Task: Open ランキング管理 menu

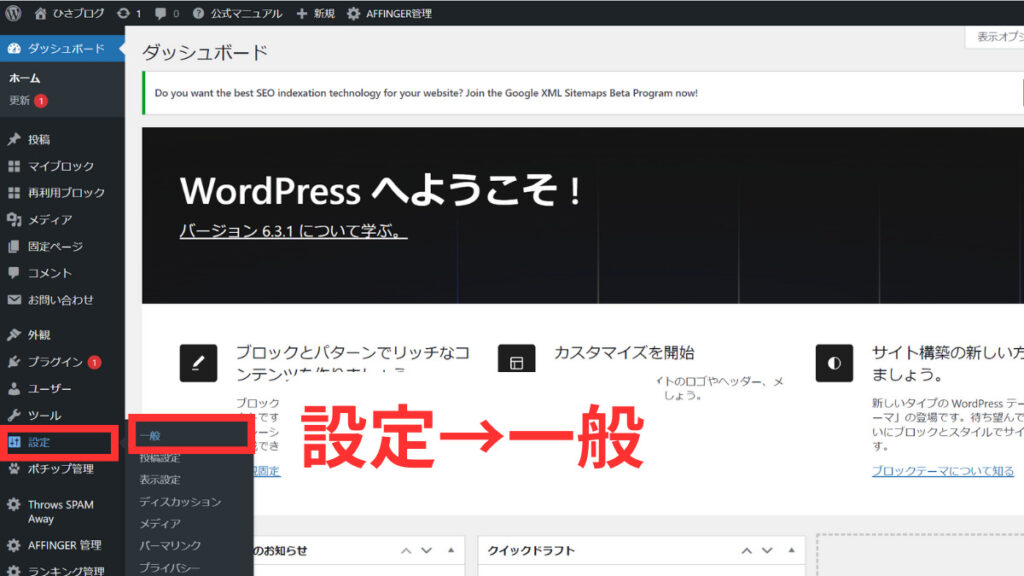Action: tap(62, 570)
